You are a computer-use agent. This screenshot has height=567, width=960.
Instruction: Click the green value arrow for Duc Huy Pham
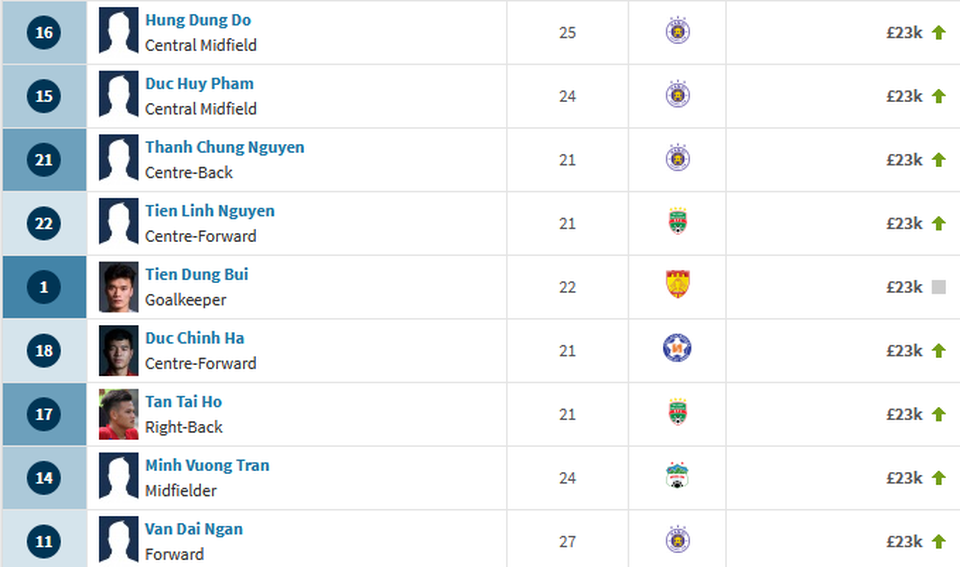938,96
